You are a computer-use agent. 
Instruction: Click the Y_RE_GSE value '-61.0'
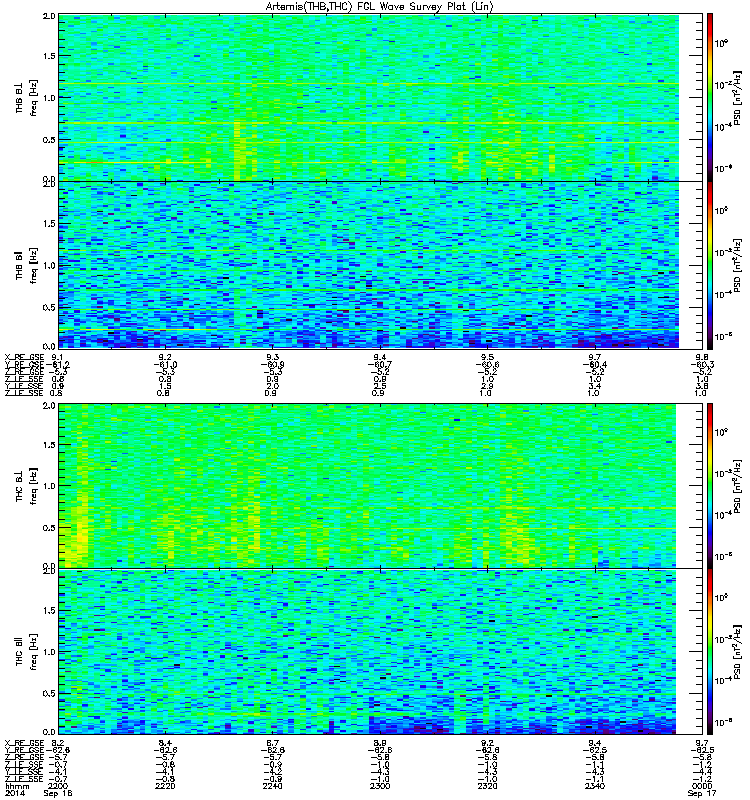(165, 365)
